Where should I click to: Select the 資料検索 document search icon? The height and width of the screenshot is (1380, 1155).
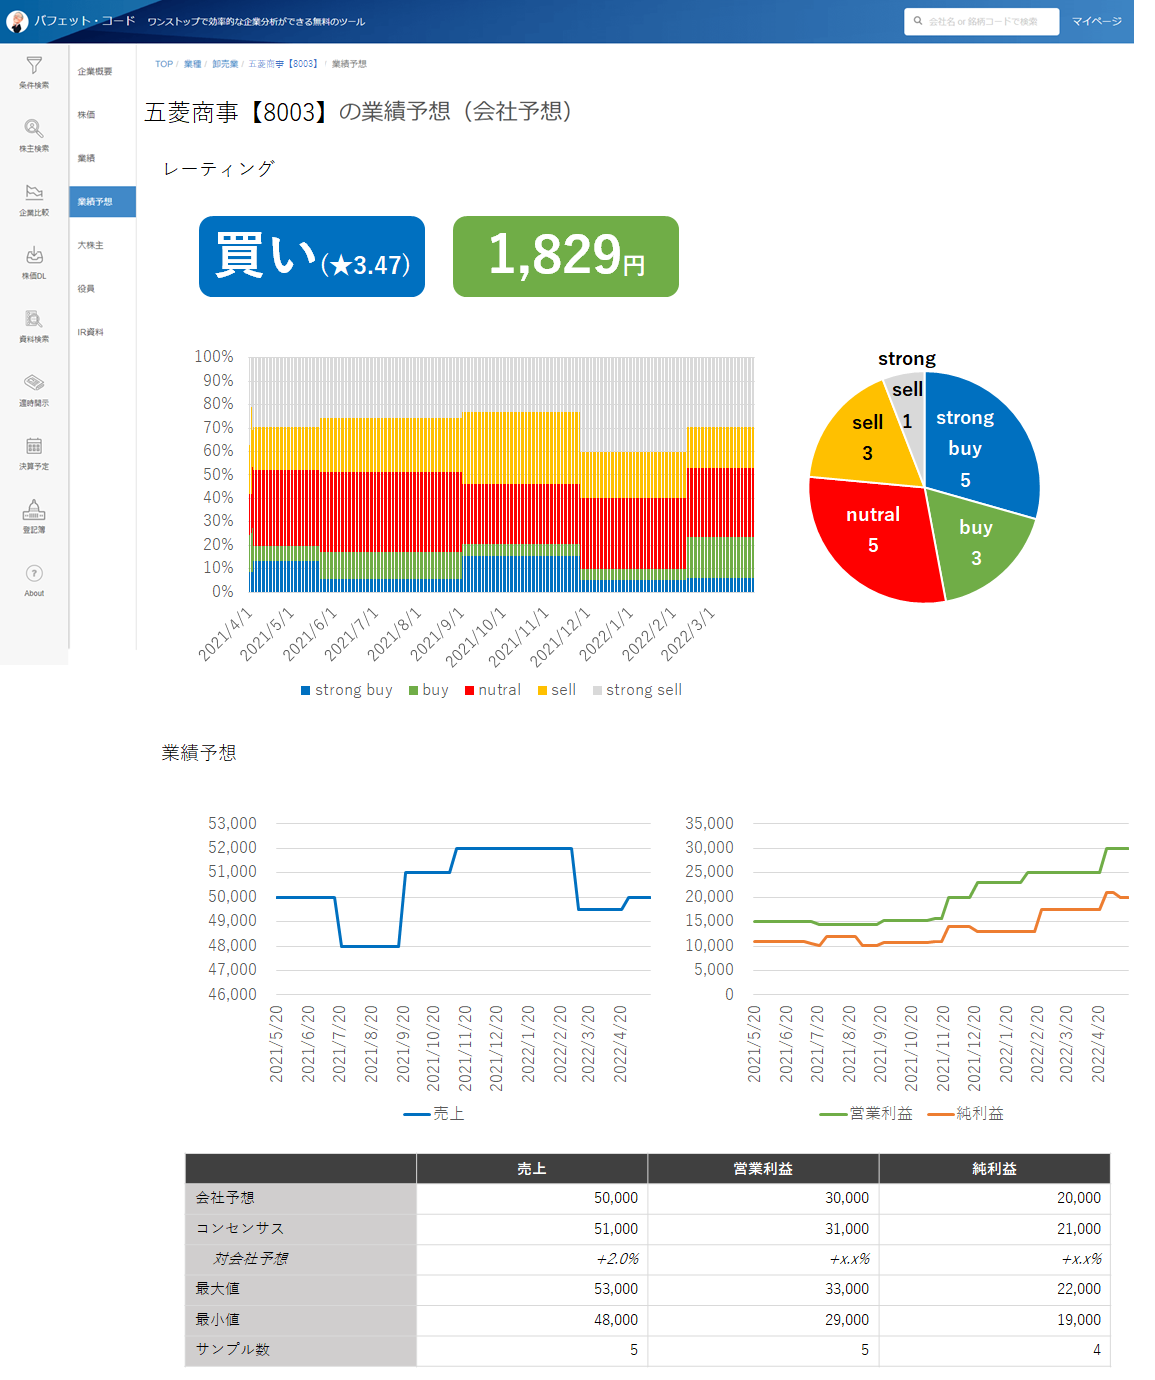pos(34,320)
